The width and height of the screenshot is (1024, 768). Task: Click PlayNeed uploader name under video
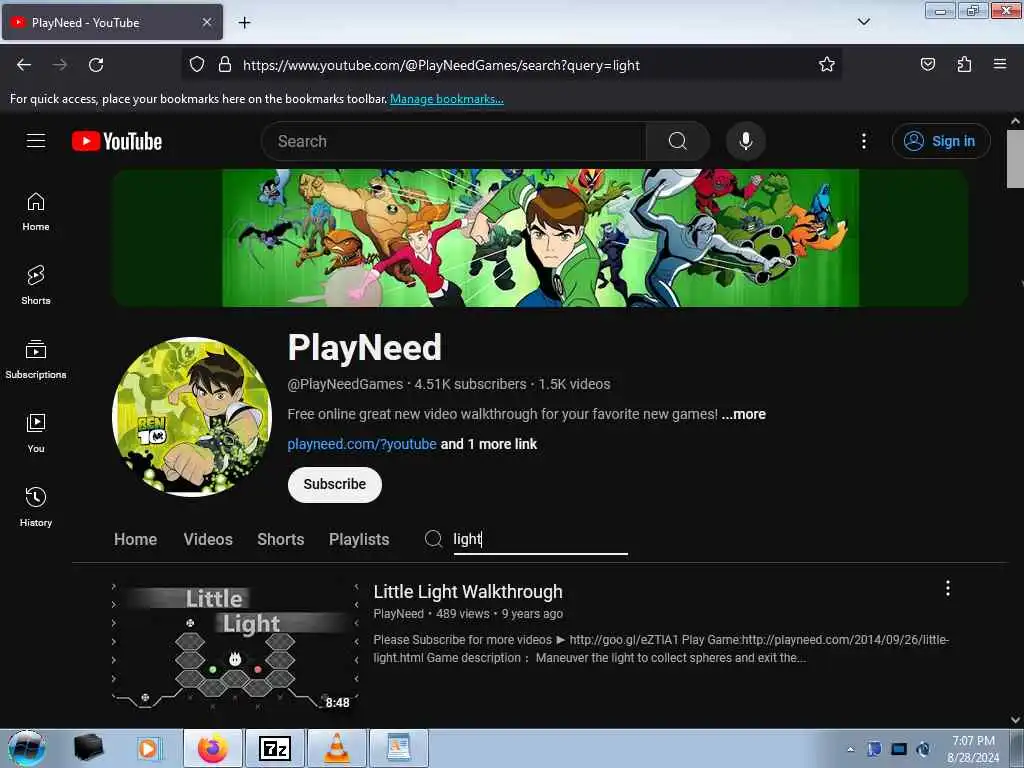[398, 614]
